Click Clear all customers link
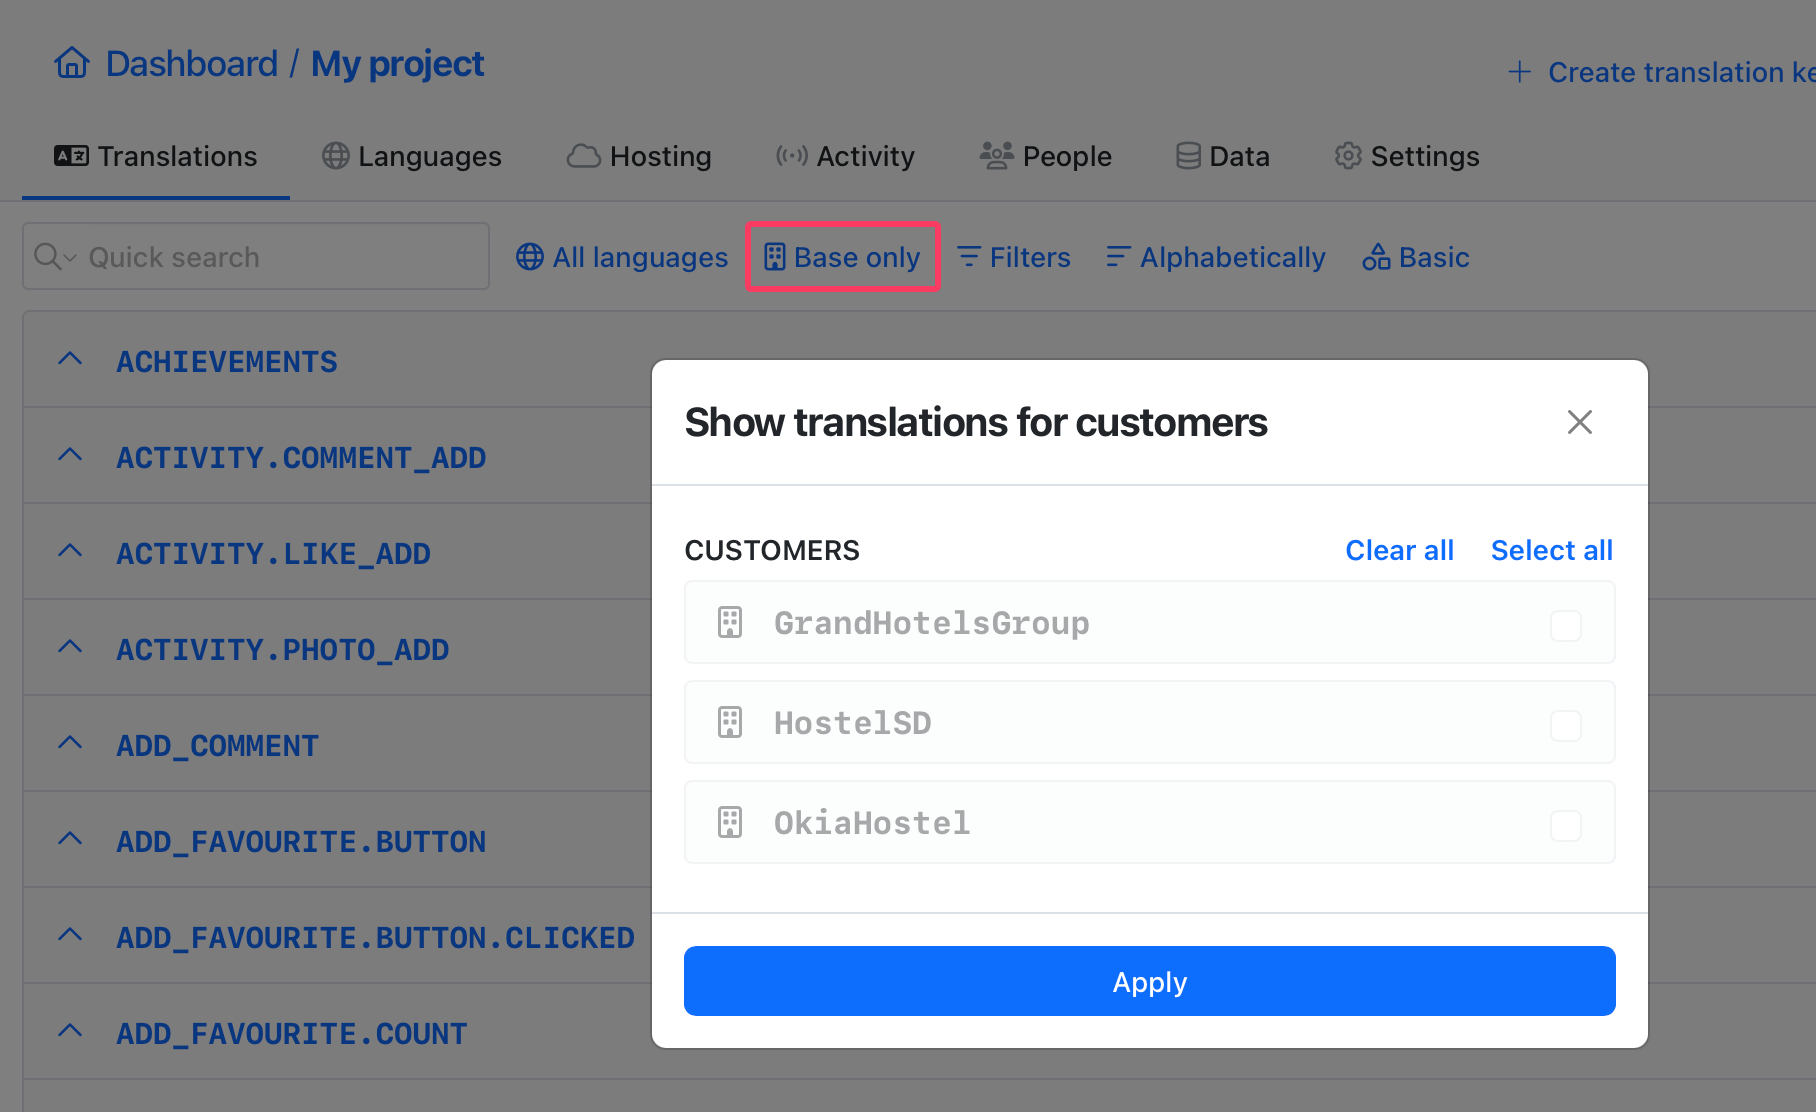Image resolution: width=1816 pixels, height=1112 pixels. 1399,550
